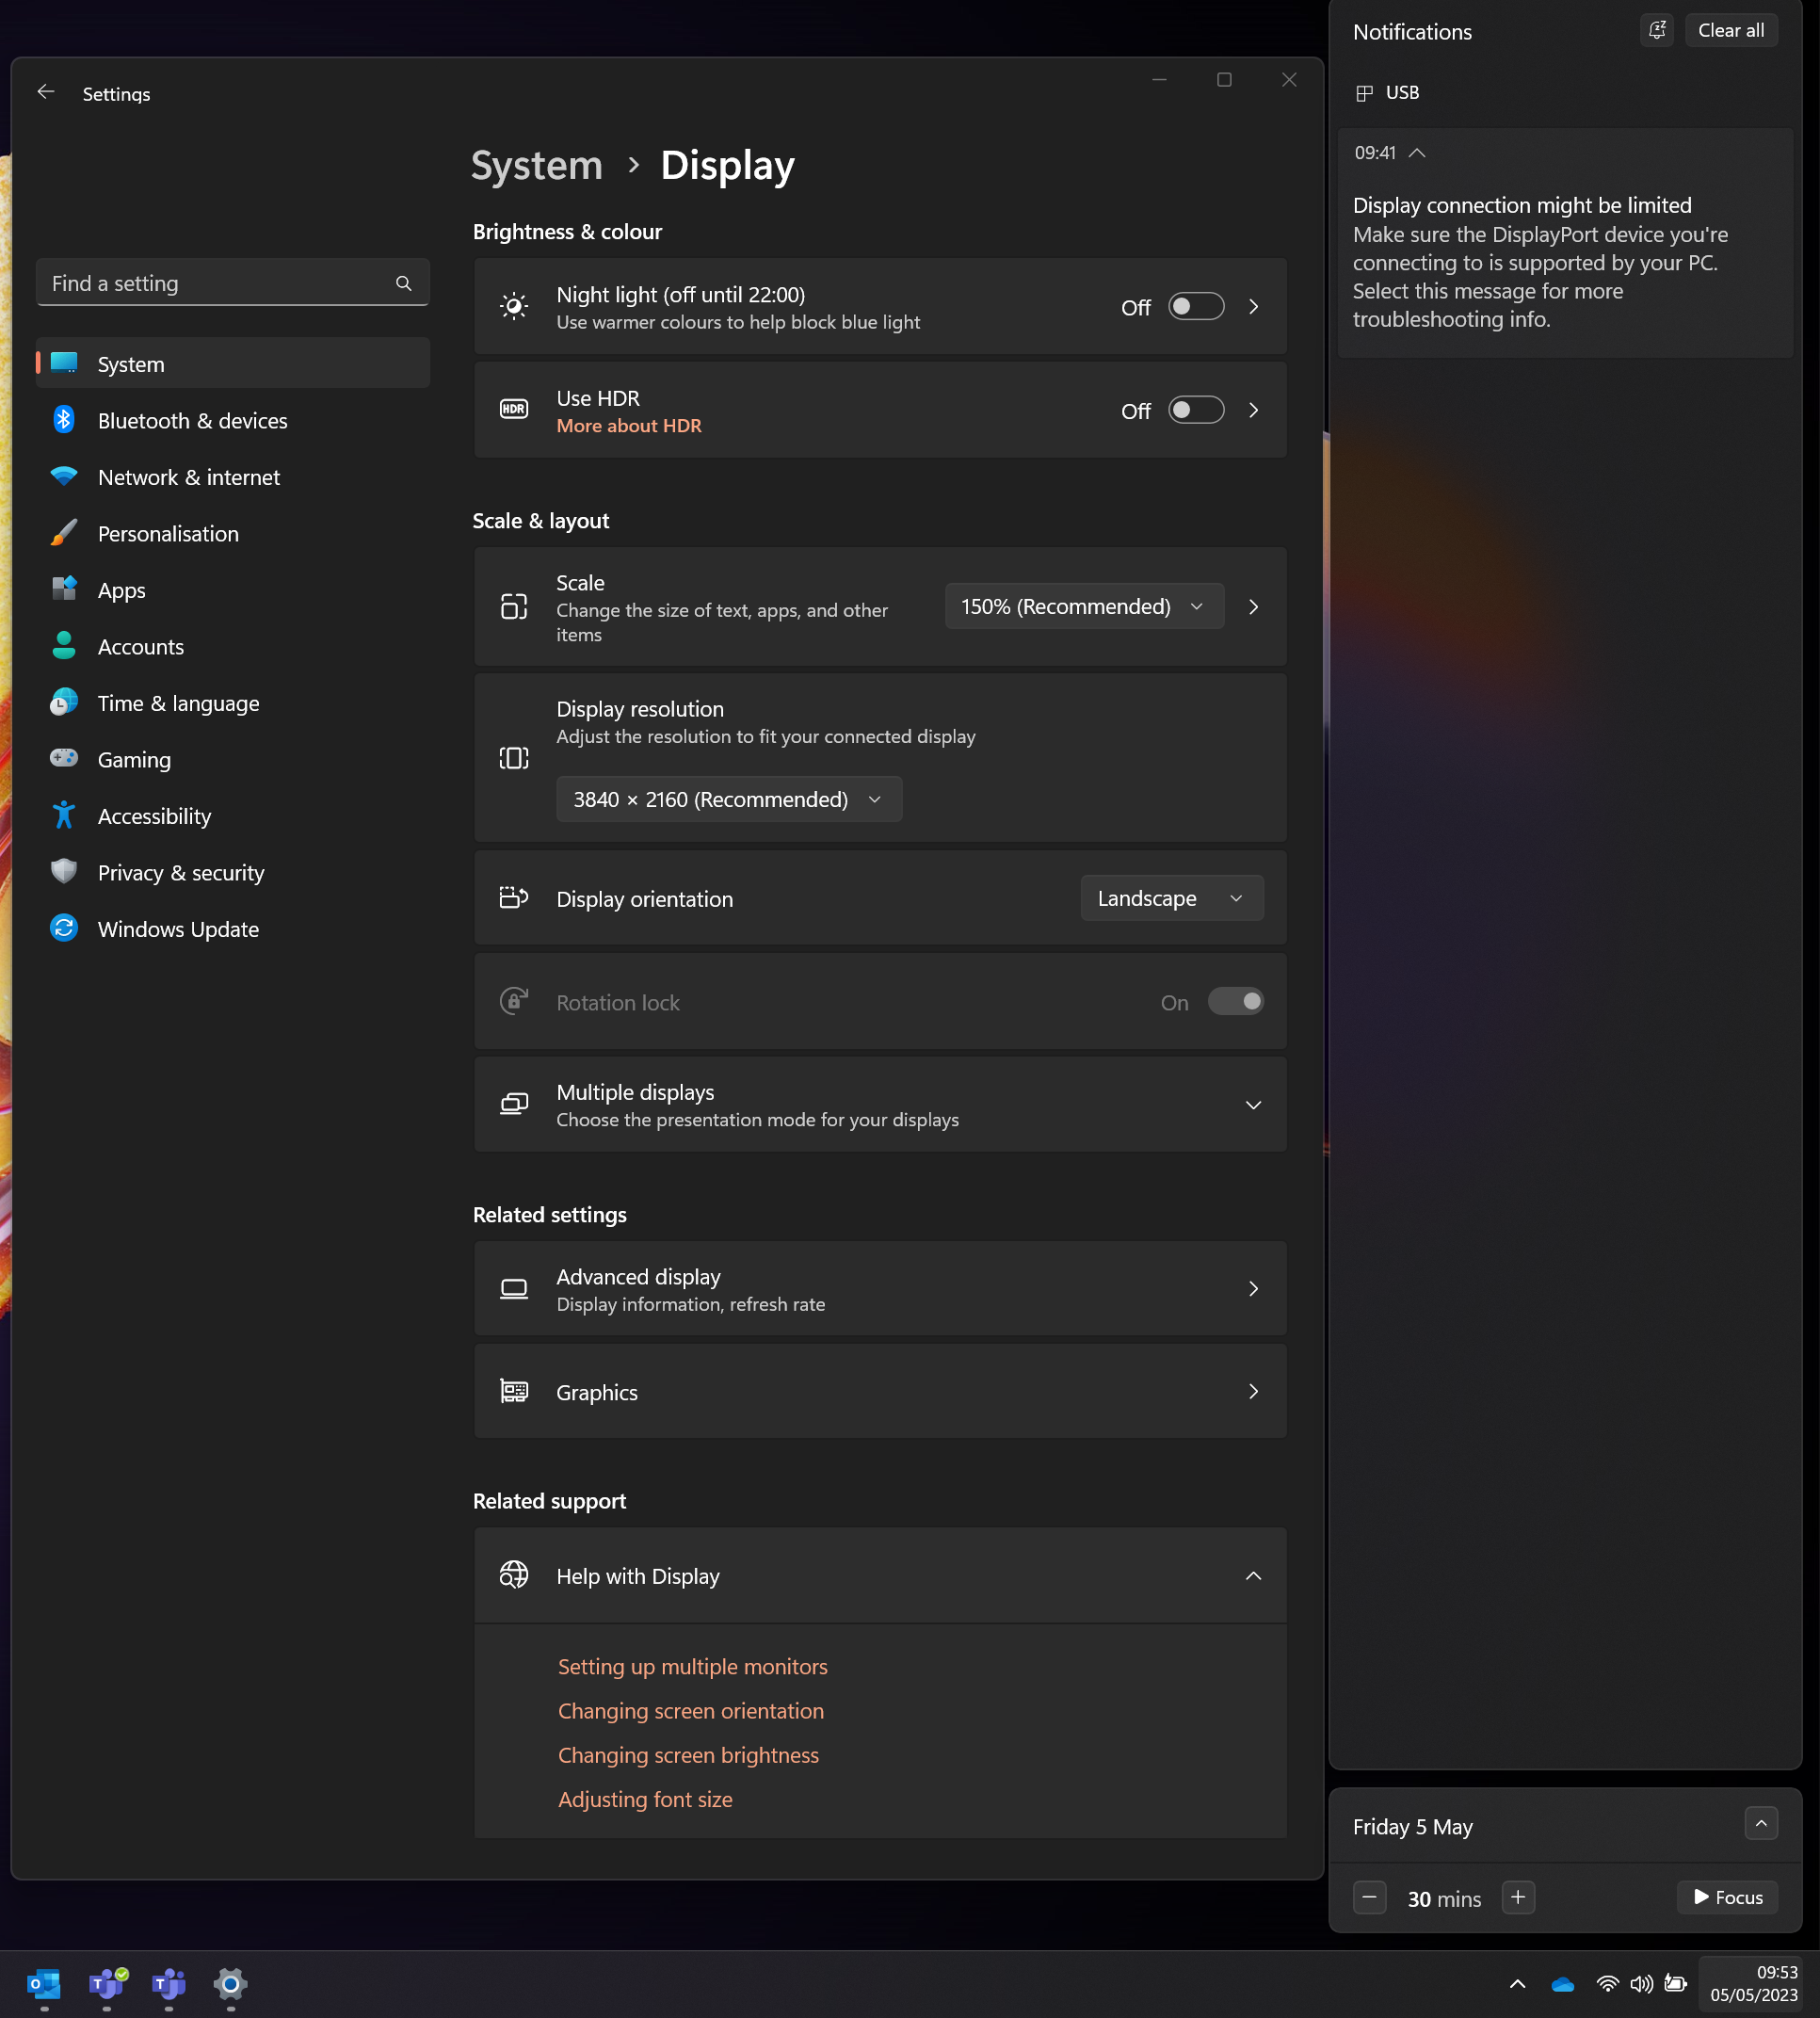This screenshot has height=2018, width=1820.
Task: Open Bluetooth & devices settings
Action: (192, 421)
